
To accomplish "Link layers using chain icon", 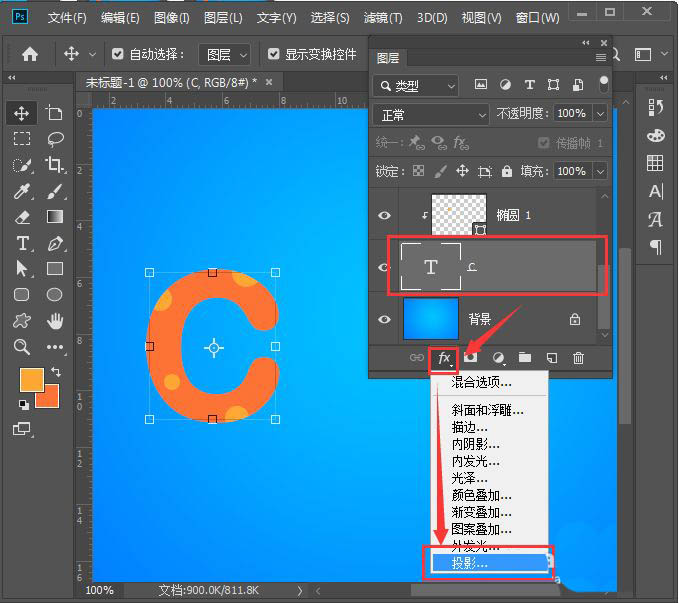I will click(x=417, y=358).
